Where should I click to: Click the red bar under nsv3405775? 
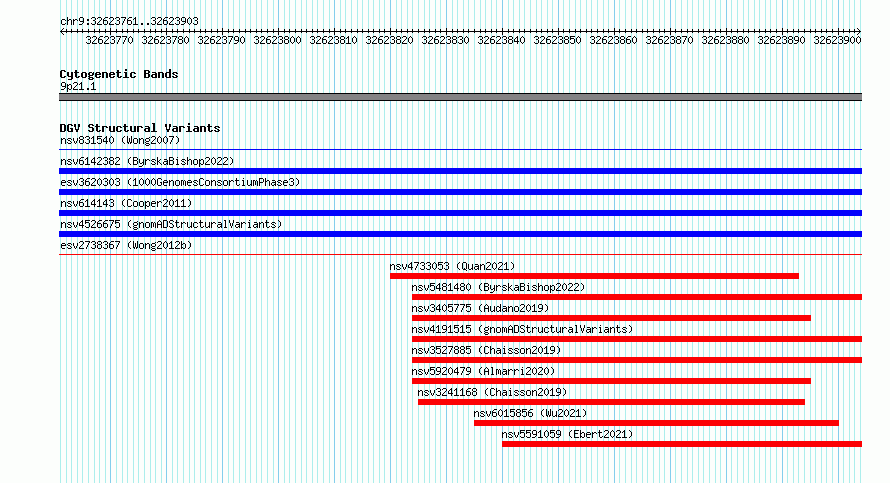click(x=611, y=318)
